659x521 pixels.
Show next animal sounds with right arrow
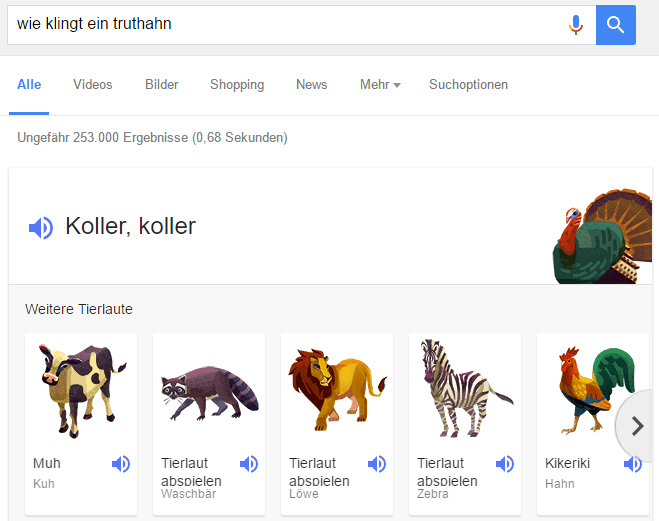click(638, 426)
